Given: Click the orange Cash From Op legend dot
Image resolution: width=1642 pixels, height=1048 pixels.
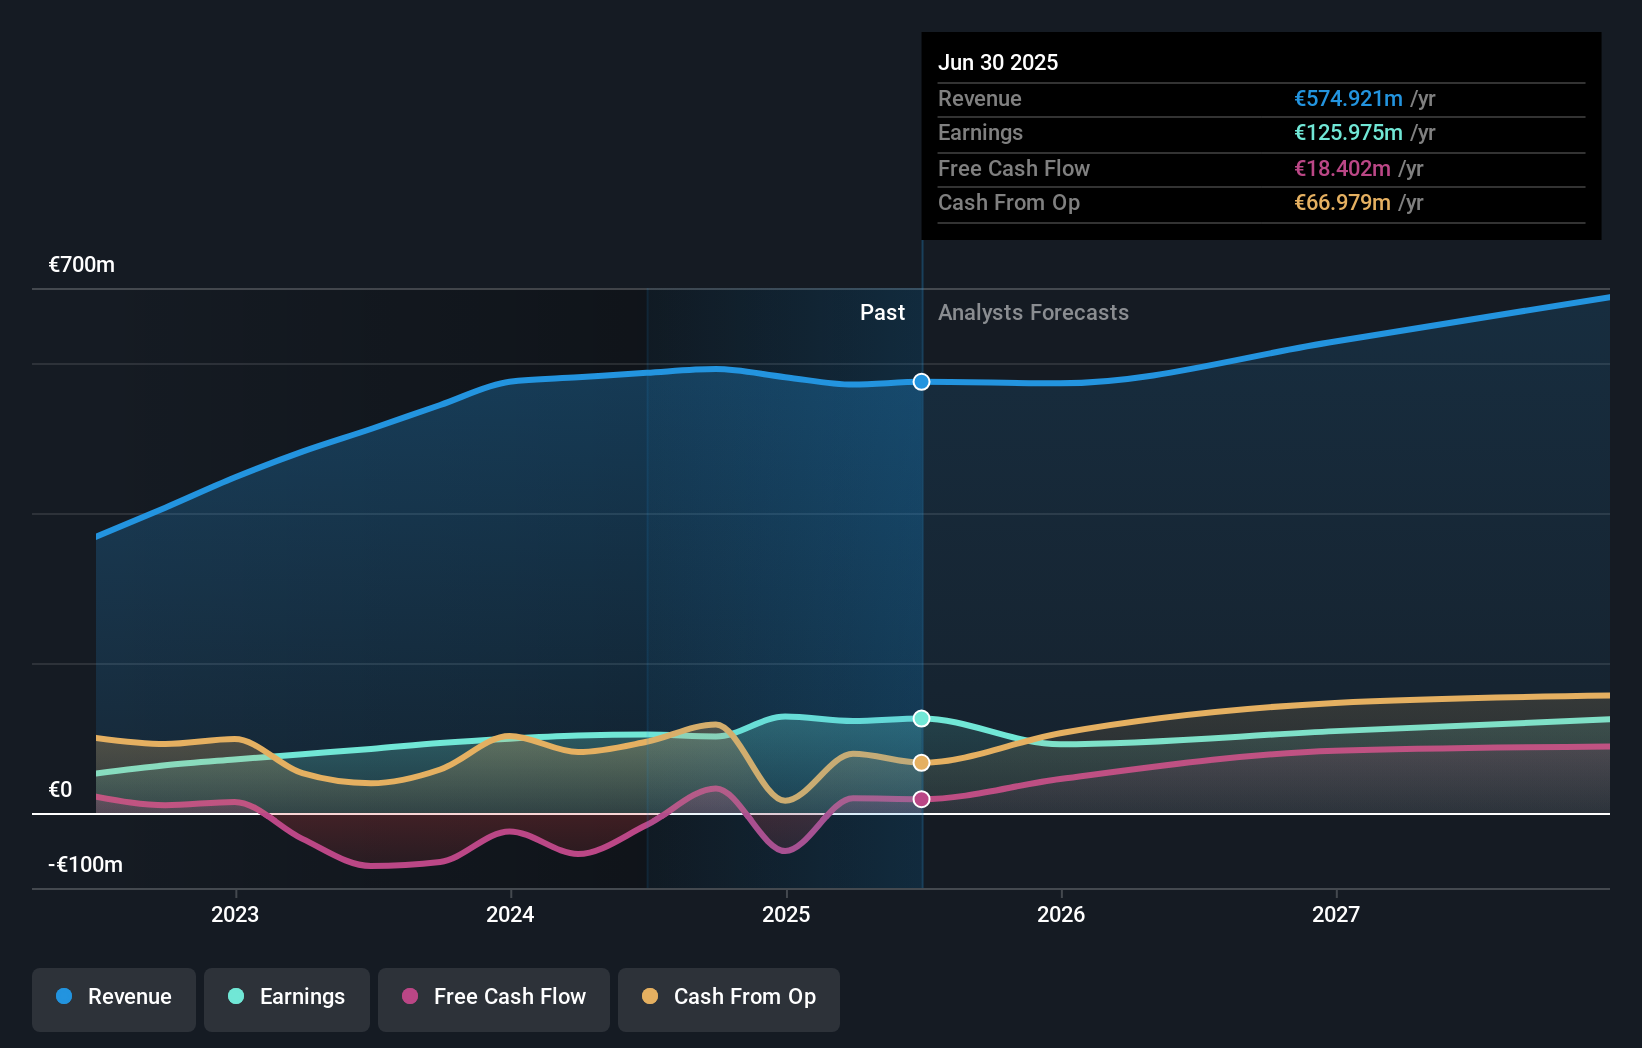Looking at the screenshot, I should [x=650, y=996].
